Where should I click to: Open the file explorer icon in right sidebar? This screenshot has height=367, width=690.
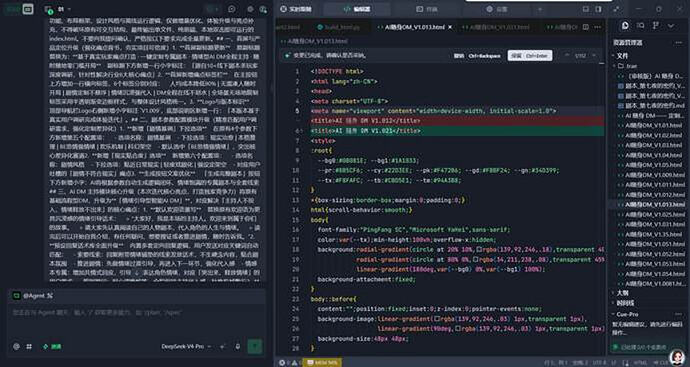point(625,26)
